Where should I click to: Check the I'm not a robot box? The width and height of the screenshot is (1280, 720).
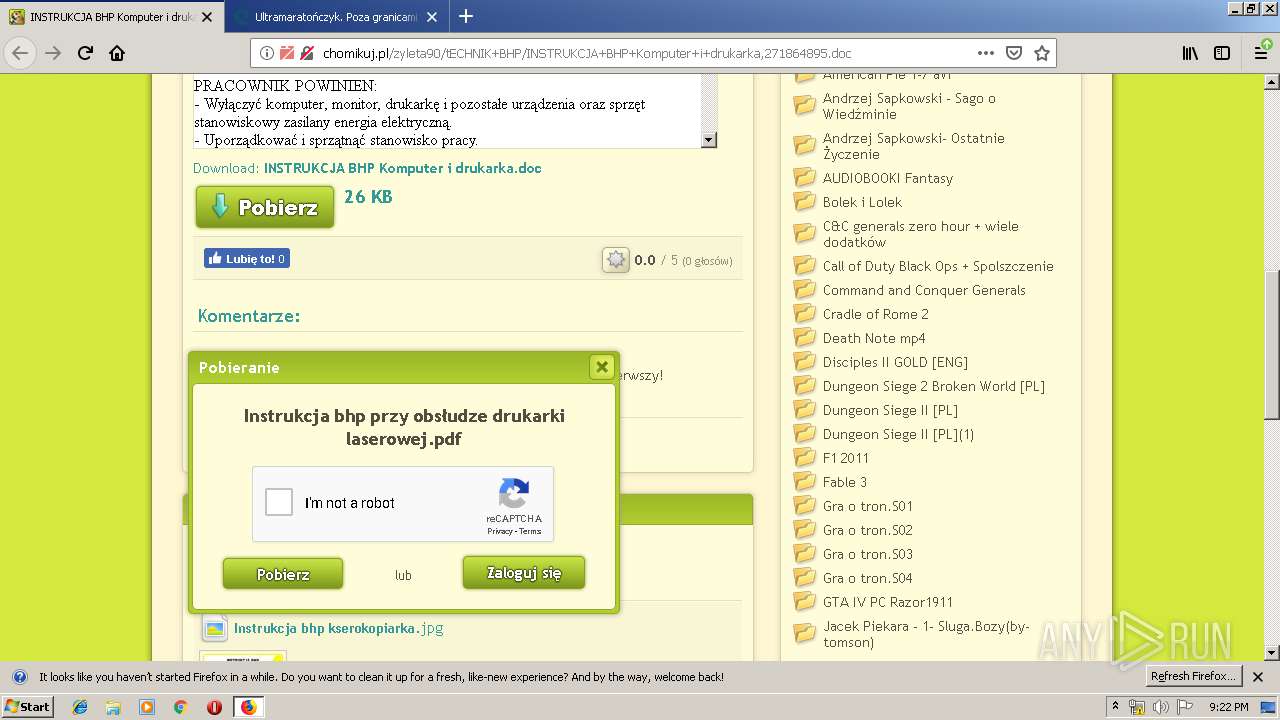tap(279, 502)
